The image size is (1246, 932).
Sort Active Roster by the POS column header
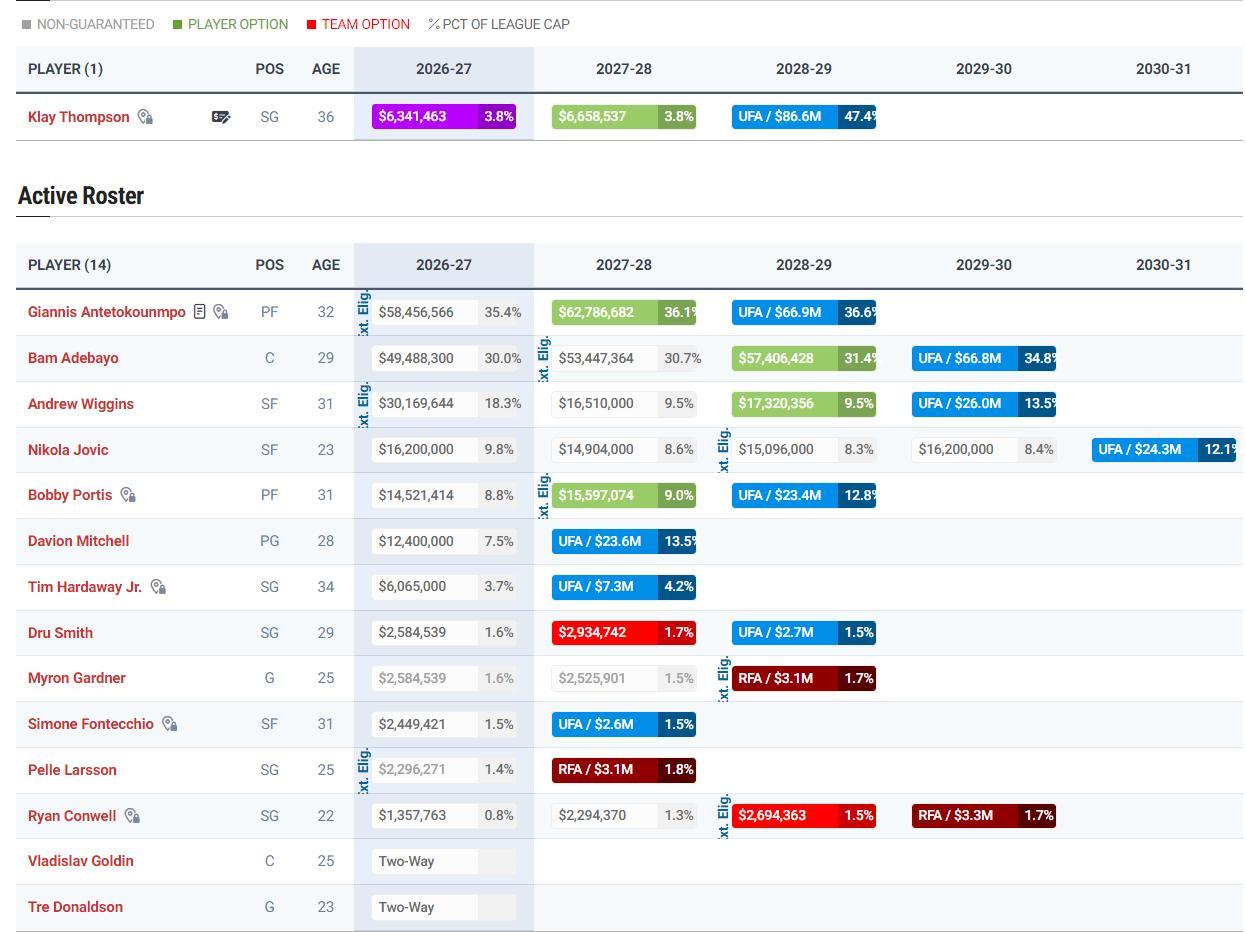pos(270,265)
